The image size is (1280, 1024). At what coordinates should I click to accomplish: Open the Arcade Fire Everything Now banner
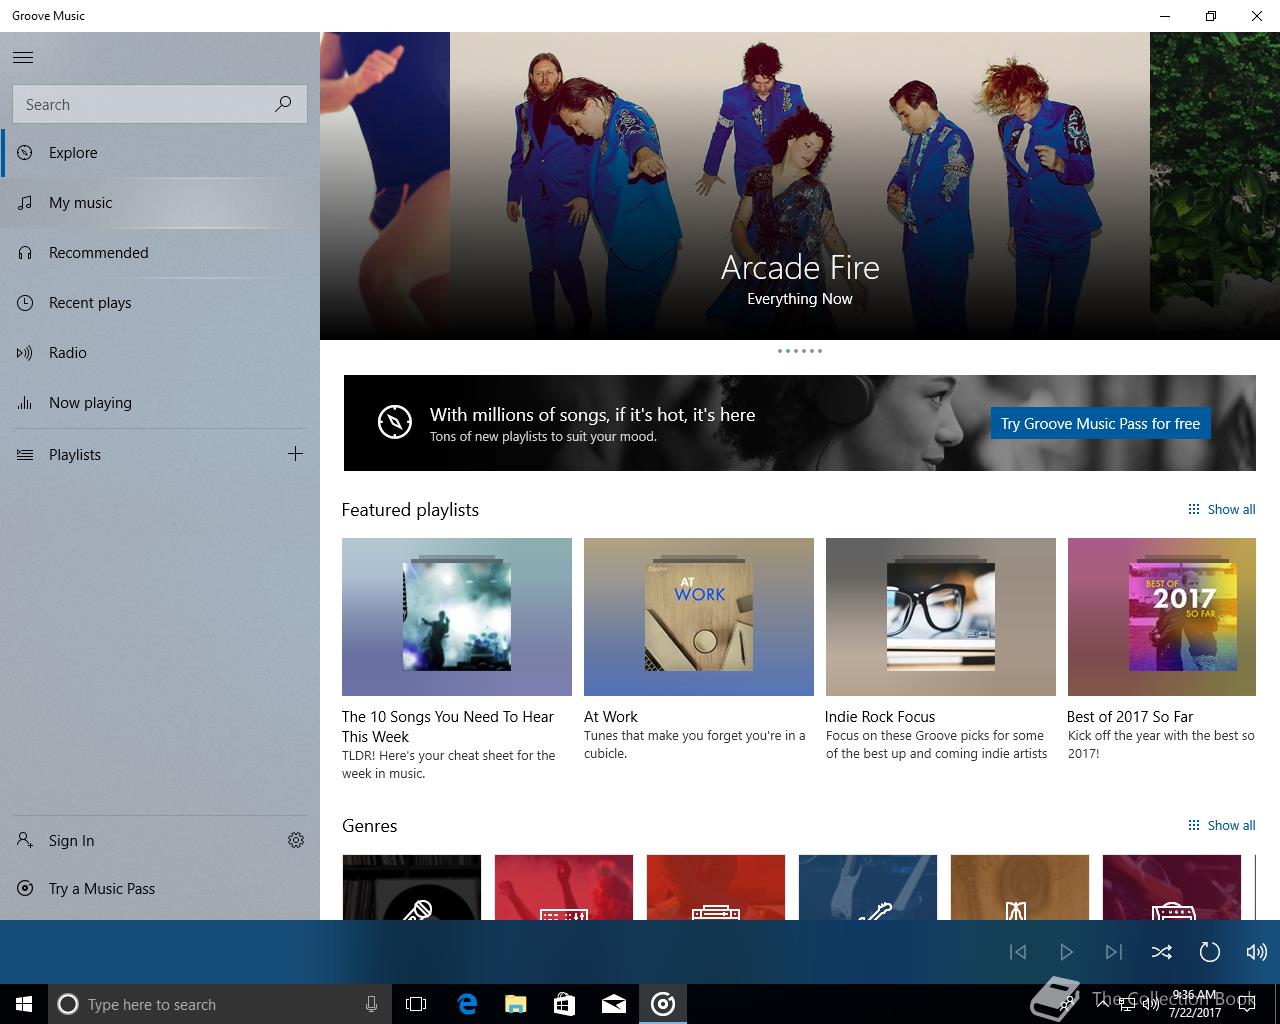tap(800, 186)
